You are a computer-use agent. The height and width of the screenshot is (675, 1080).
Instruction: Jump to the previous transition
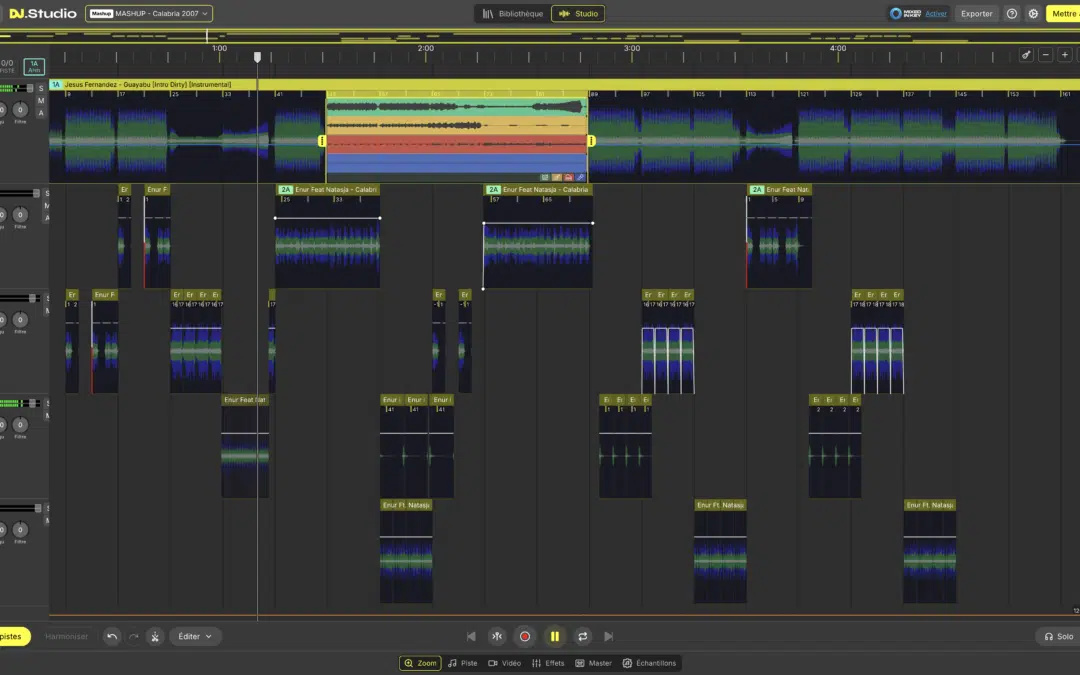[471, 636]
